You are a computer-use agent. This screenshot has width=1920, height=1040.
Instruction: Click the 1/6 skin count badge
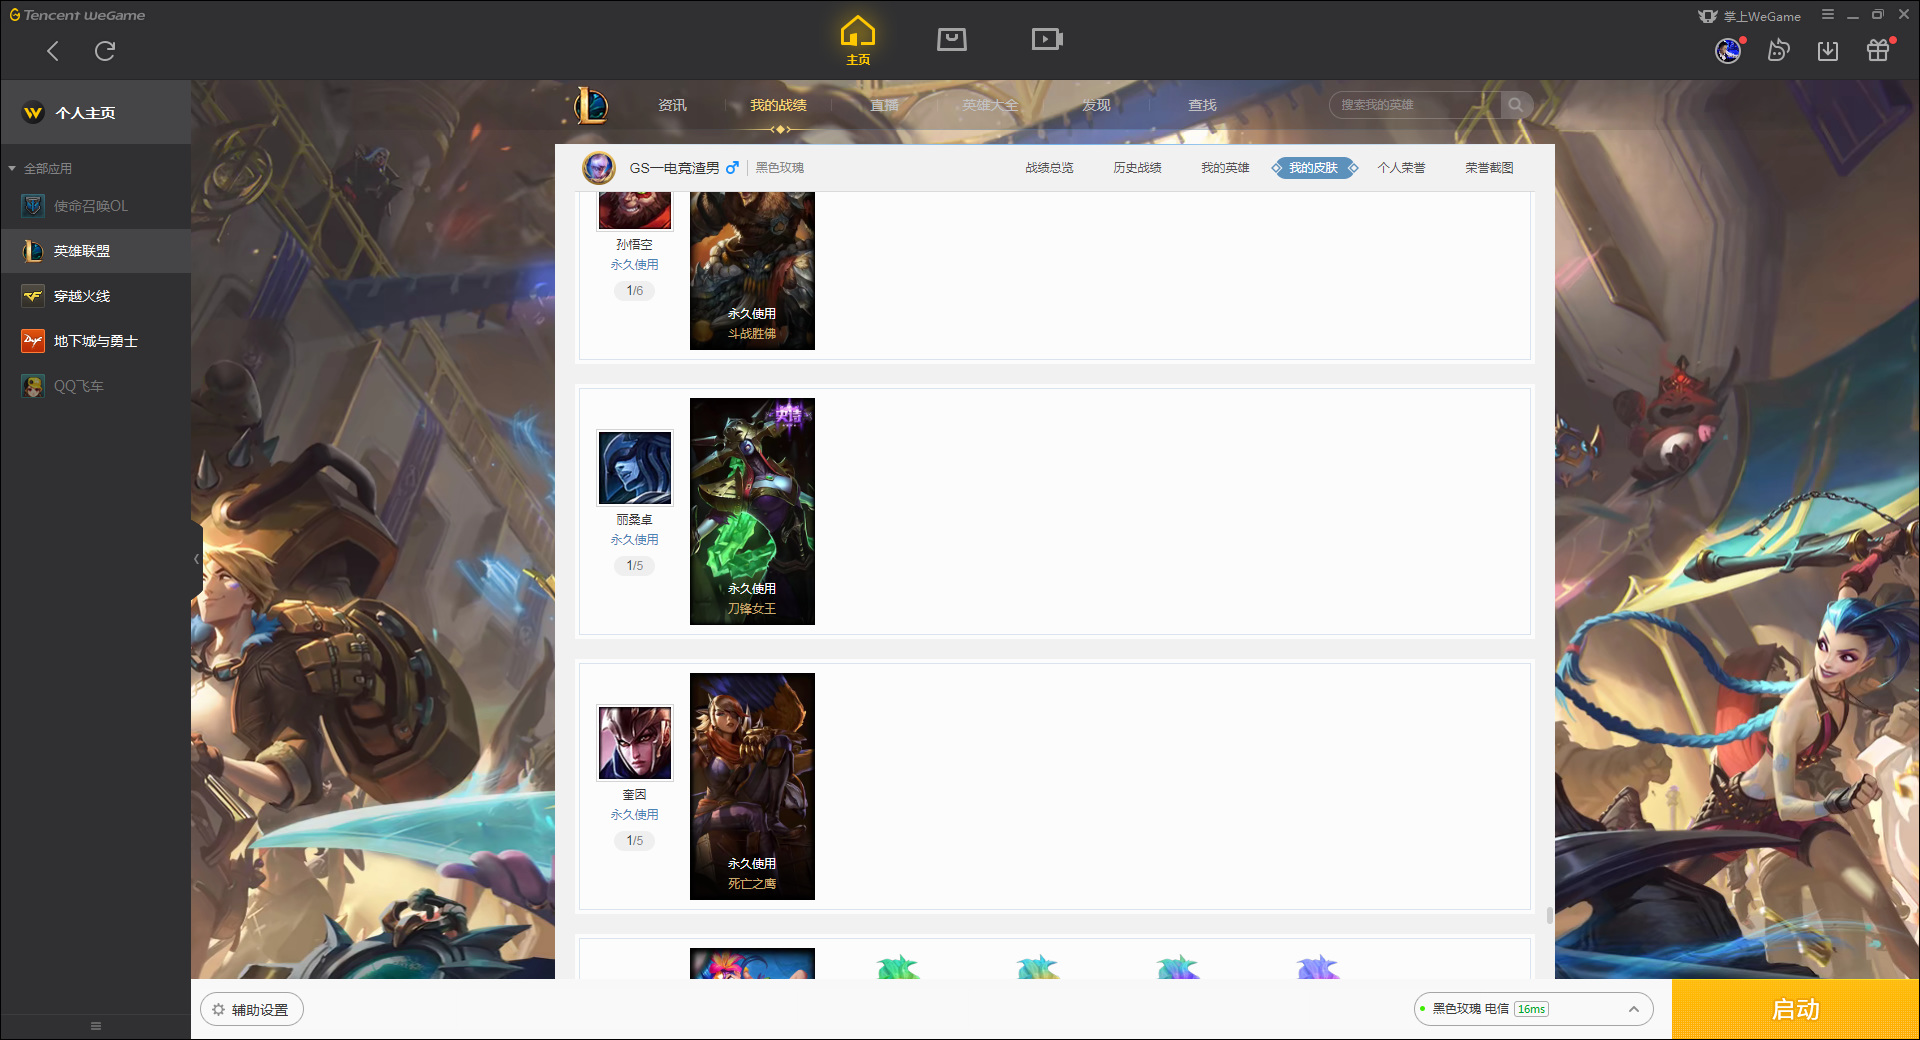635,291
